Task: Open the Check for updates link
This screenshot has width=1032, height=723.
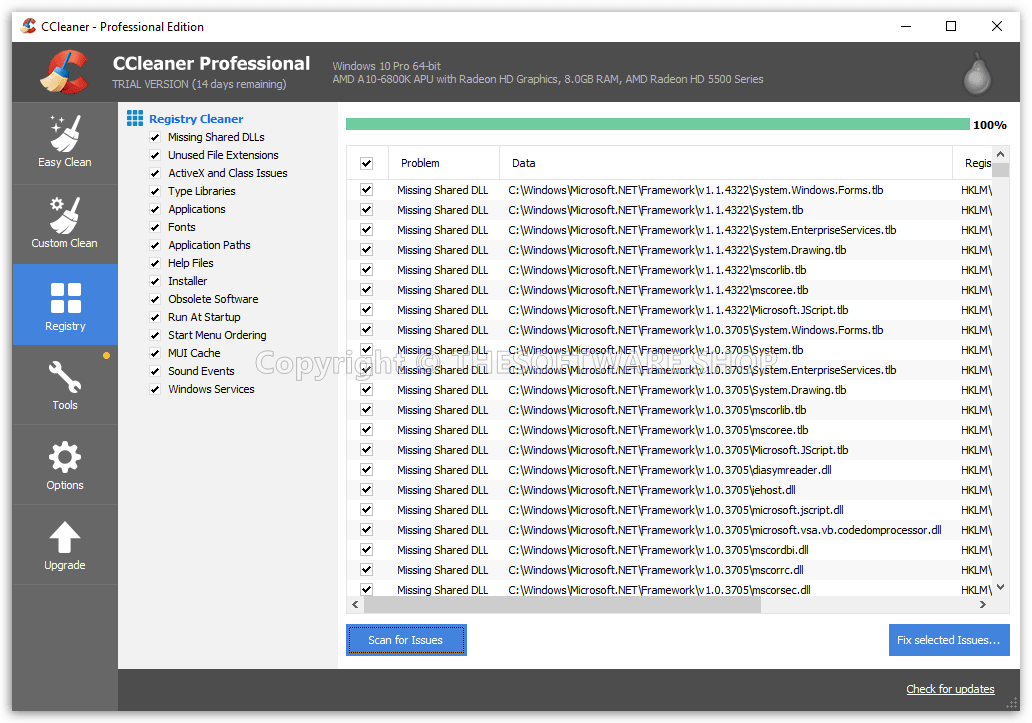Action: click(x=950, y=689)
